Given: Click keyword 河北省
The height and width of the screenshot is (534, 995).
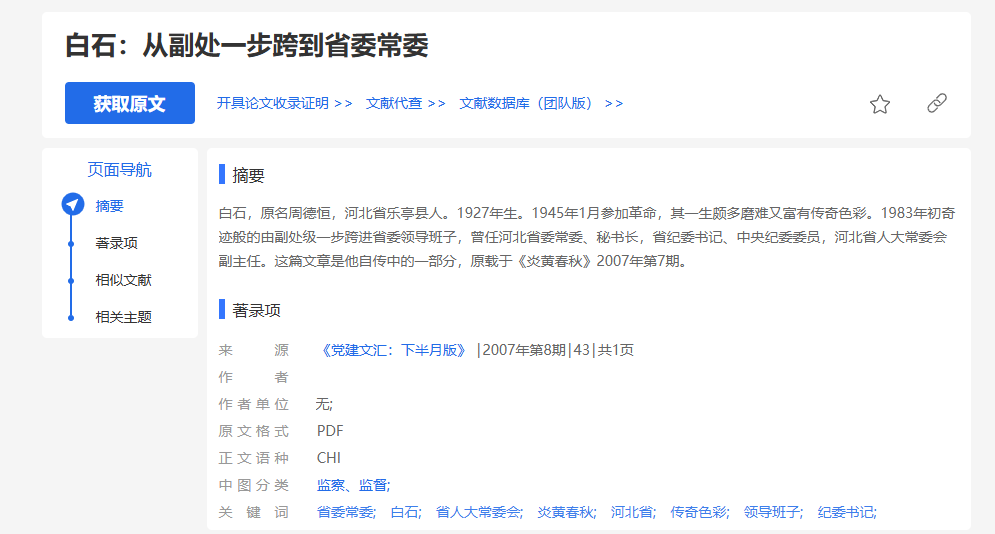Looking at the screenshot, I should (632, 512).
